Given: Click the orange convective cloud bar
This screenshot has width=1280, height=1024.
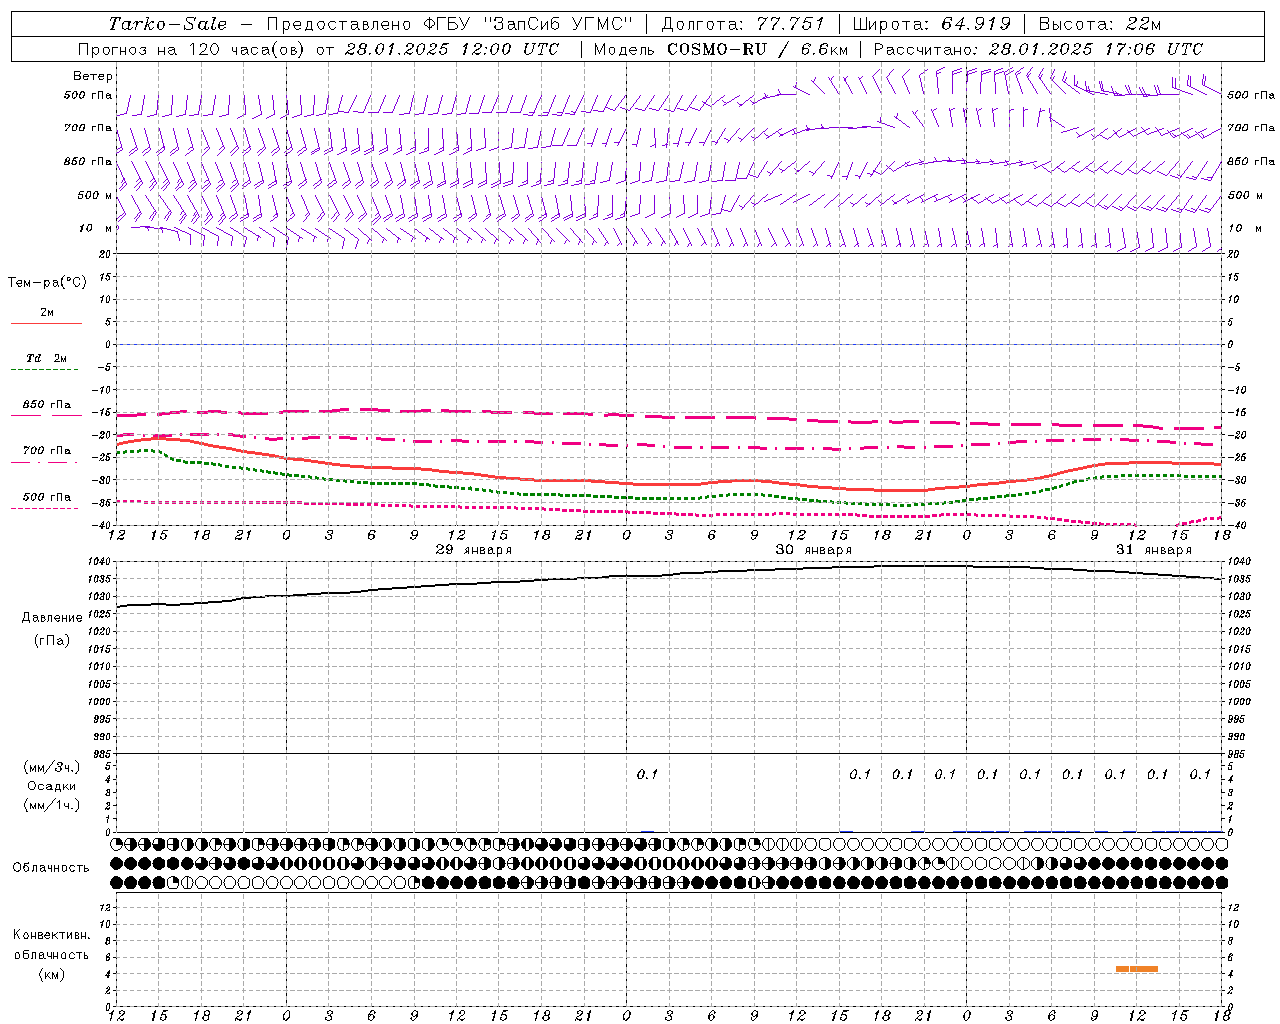Looking at the screenshot, I should point(1137,968).
